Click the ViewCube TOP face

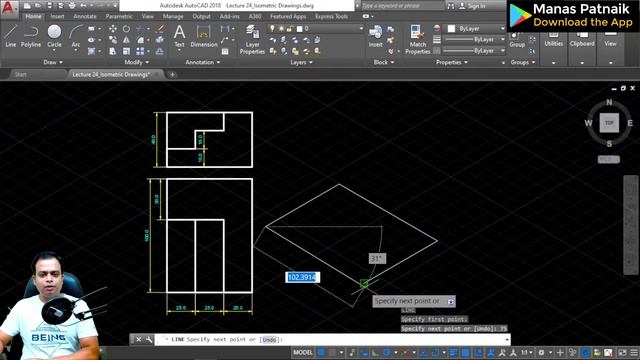click(x=609, y=123)
